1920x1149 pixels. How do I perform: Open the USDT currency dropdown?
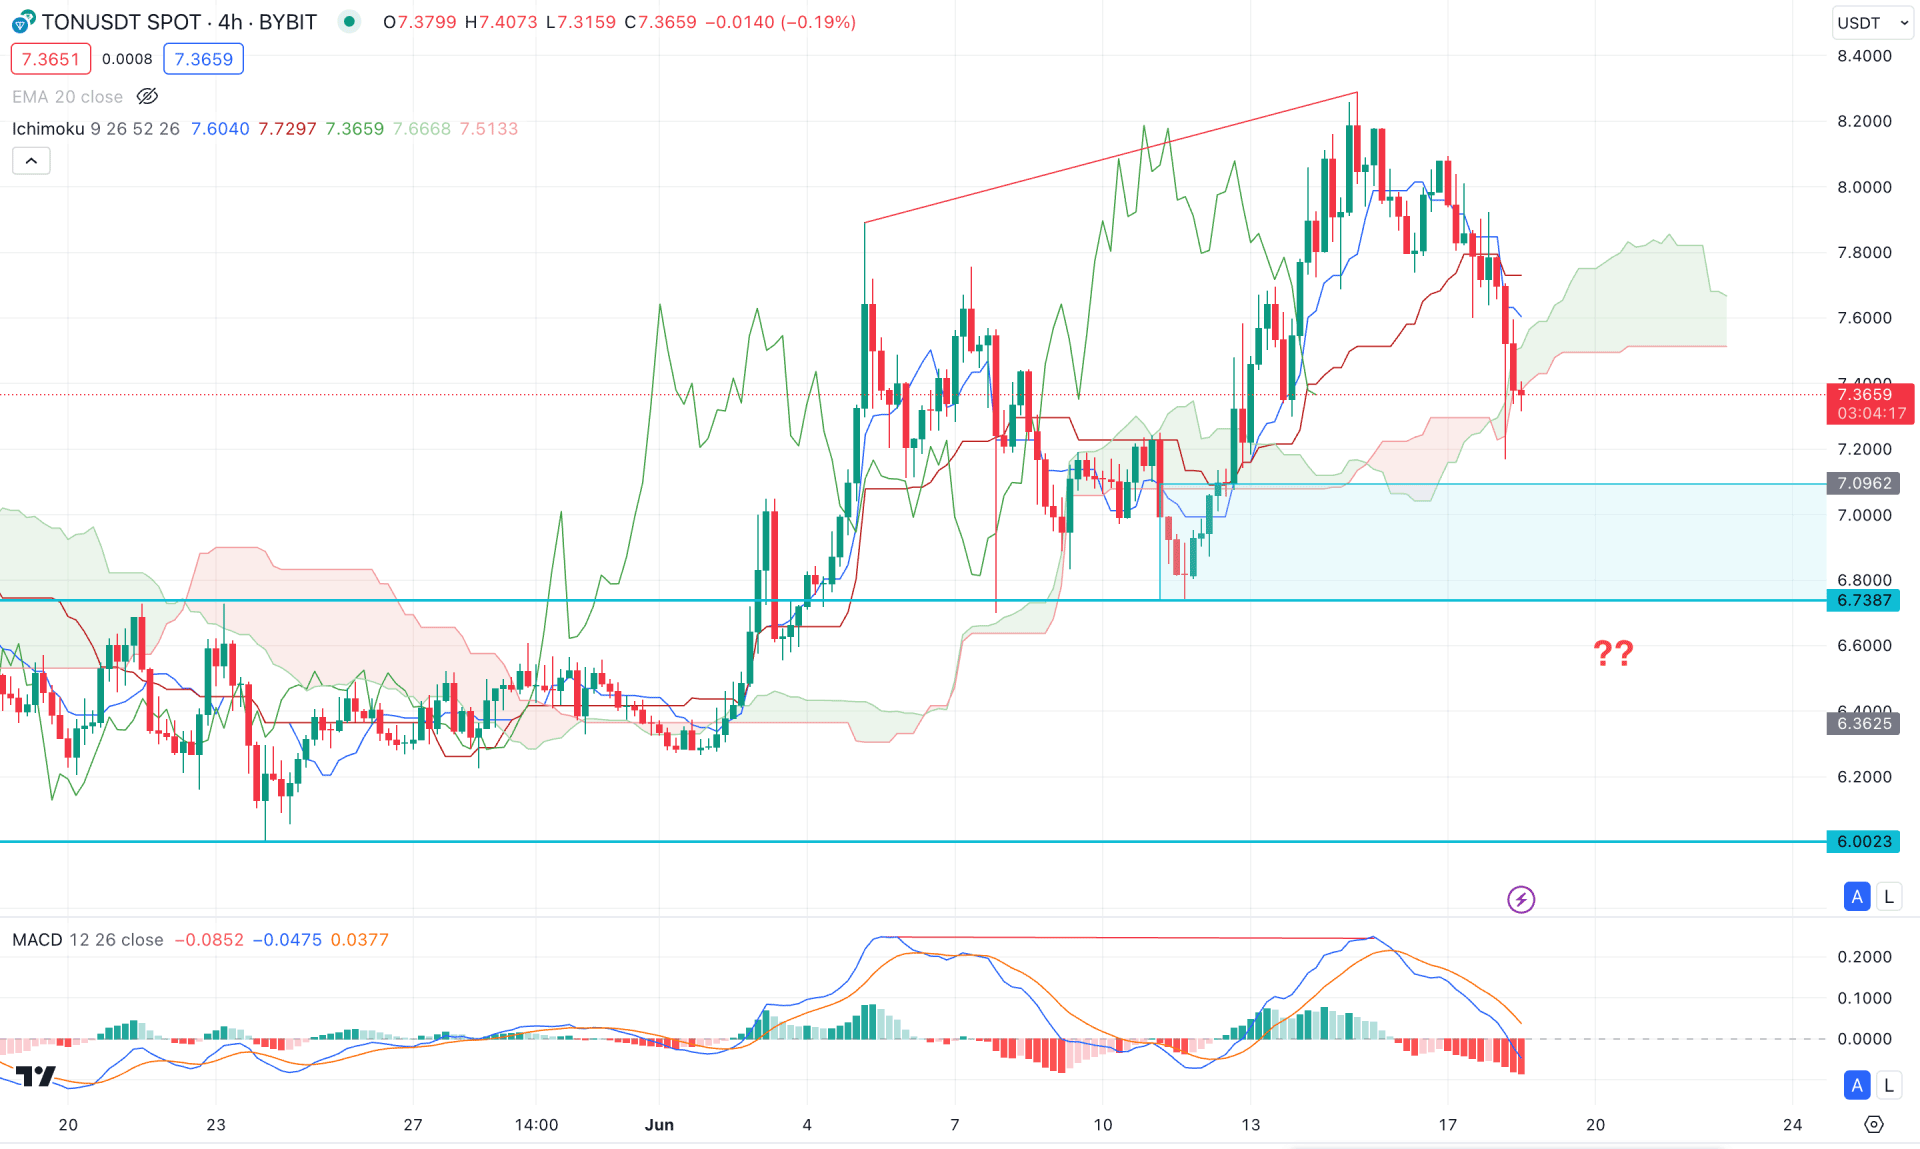(x=1873, y=23)
